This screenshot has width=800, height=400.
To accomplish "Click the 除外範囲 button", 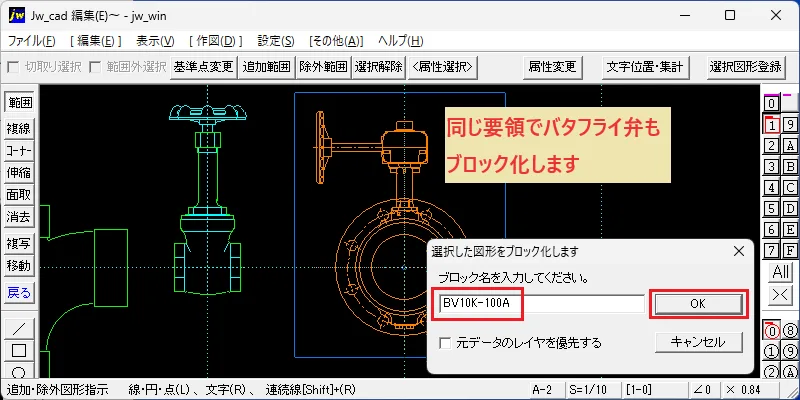I will (x=323, y=67).
